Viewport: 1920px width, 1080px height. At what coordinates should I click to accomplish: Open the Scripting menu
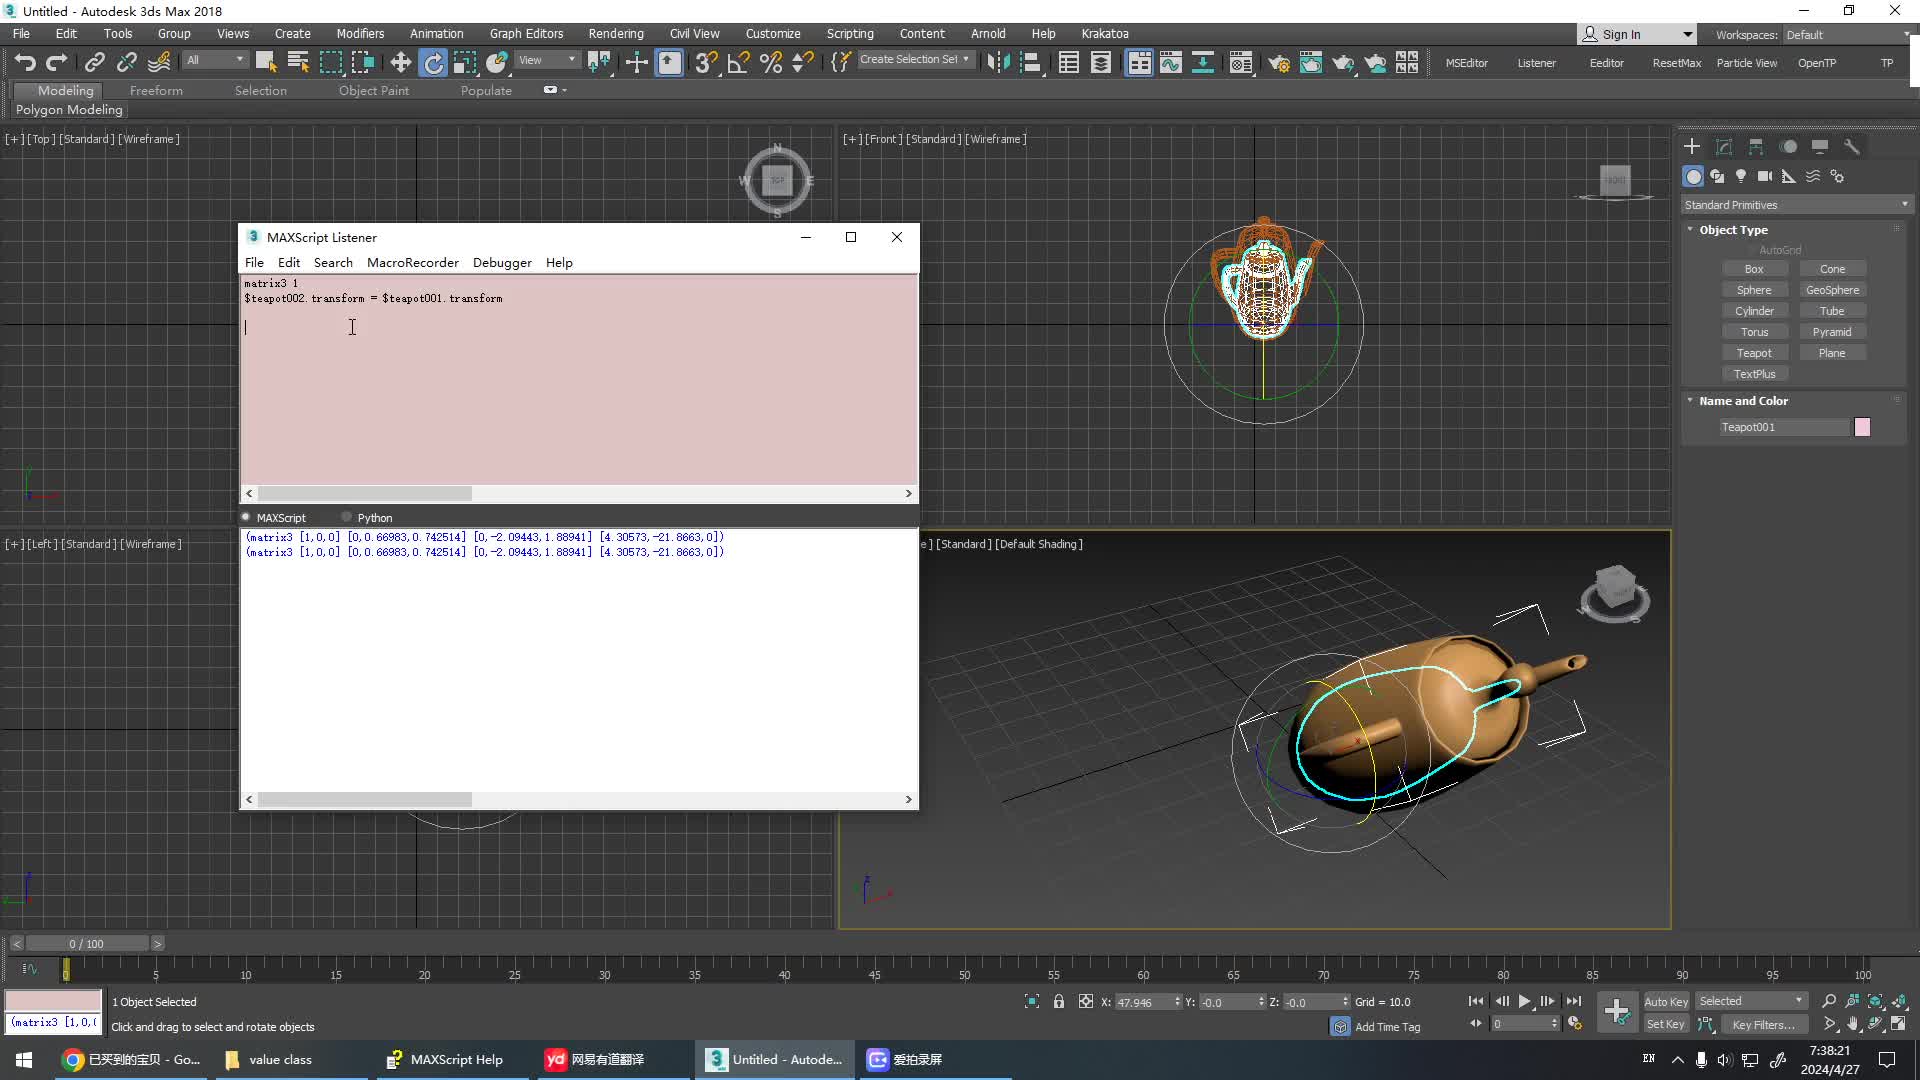click(850, 34)
